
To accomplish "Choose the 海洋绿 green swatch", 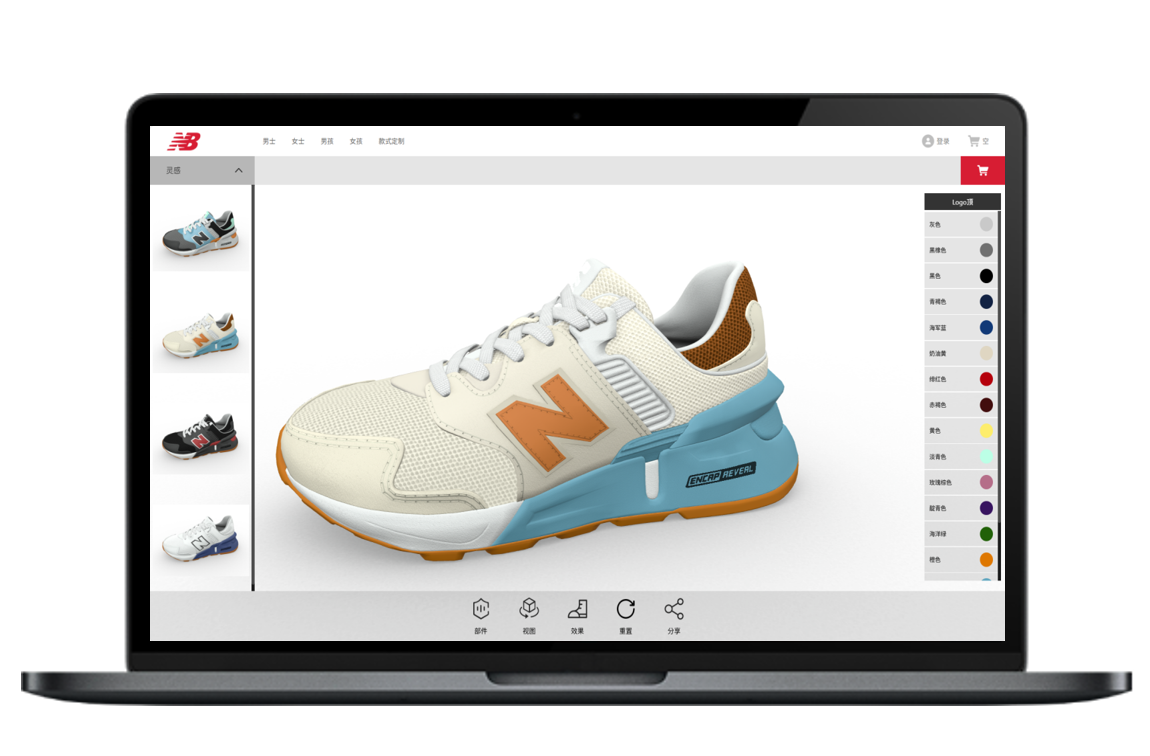I will [x=986, y=534].
